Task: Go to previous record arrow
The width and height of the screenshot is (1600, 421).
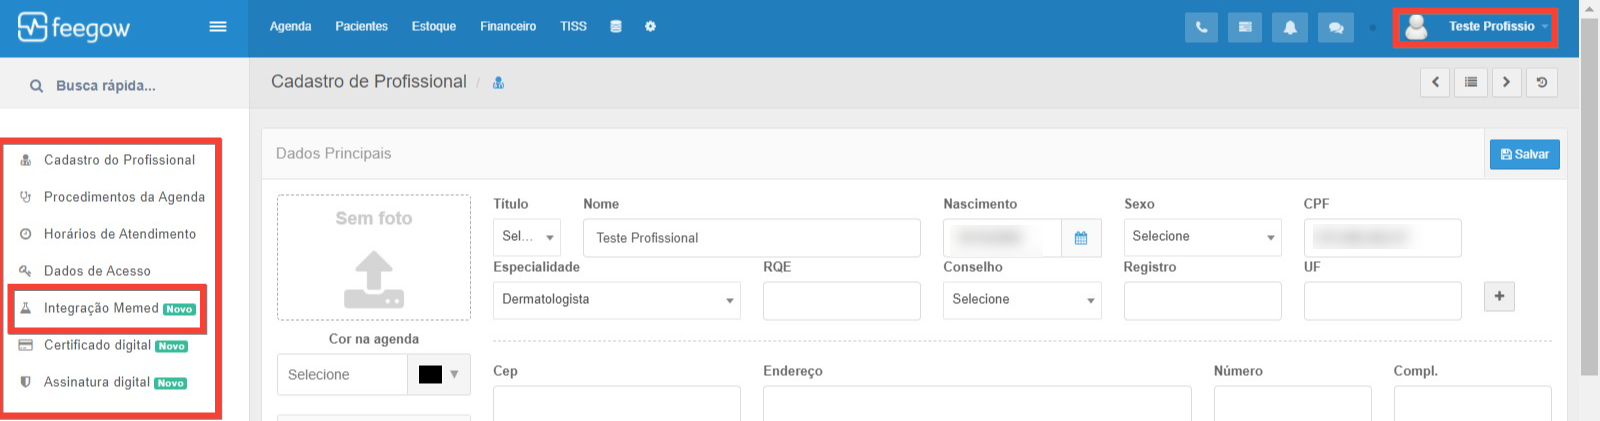Action: [1435, 82]
